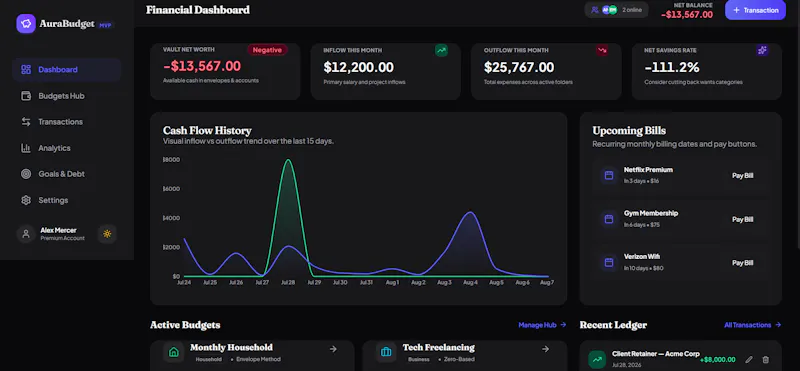Click the purple sparkle icon on Net Savings Rate
The width and height of the screenshot is (800, 371).
click(762, 50)
